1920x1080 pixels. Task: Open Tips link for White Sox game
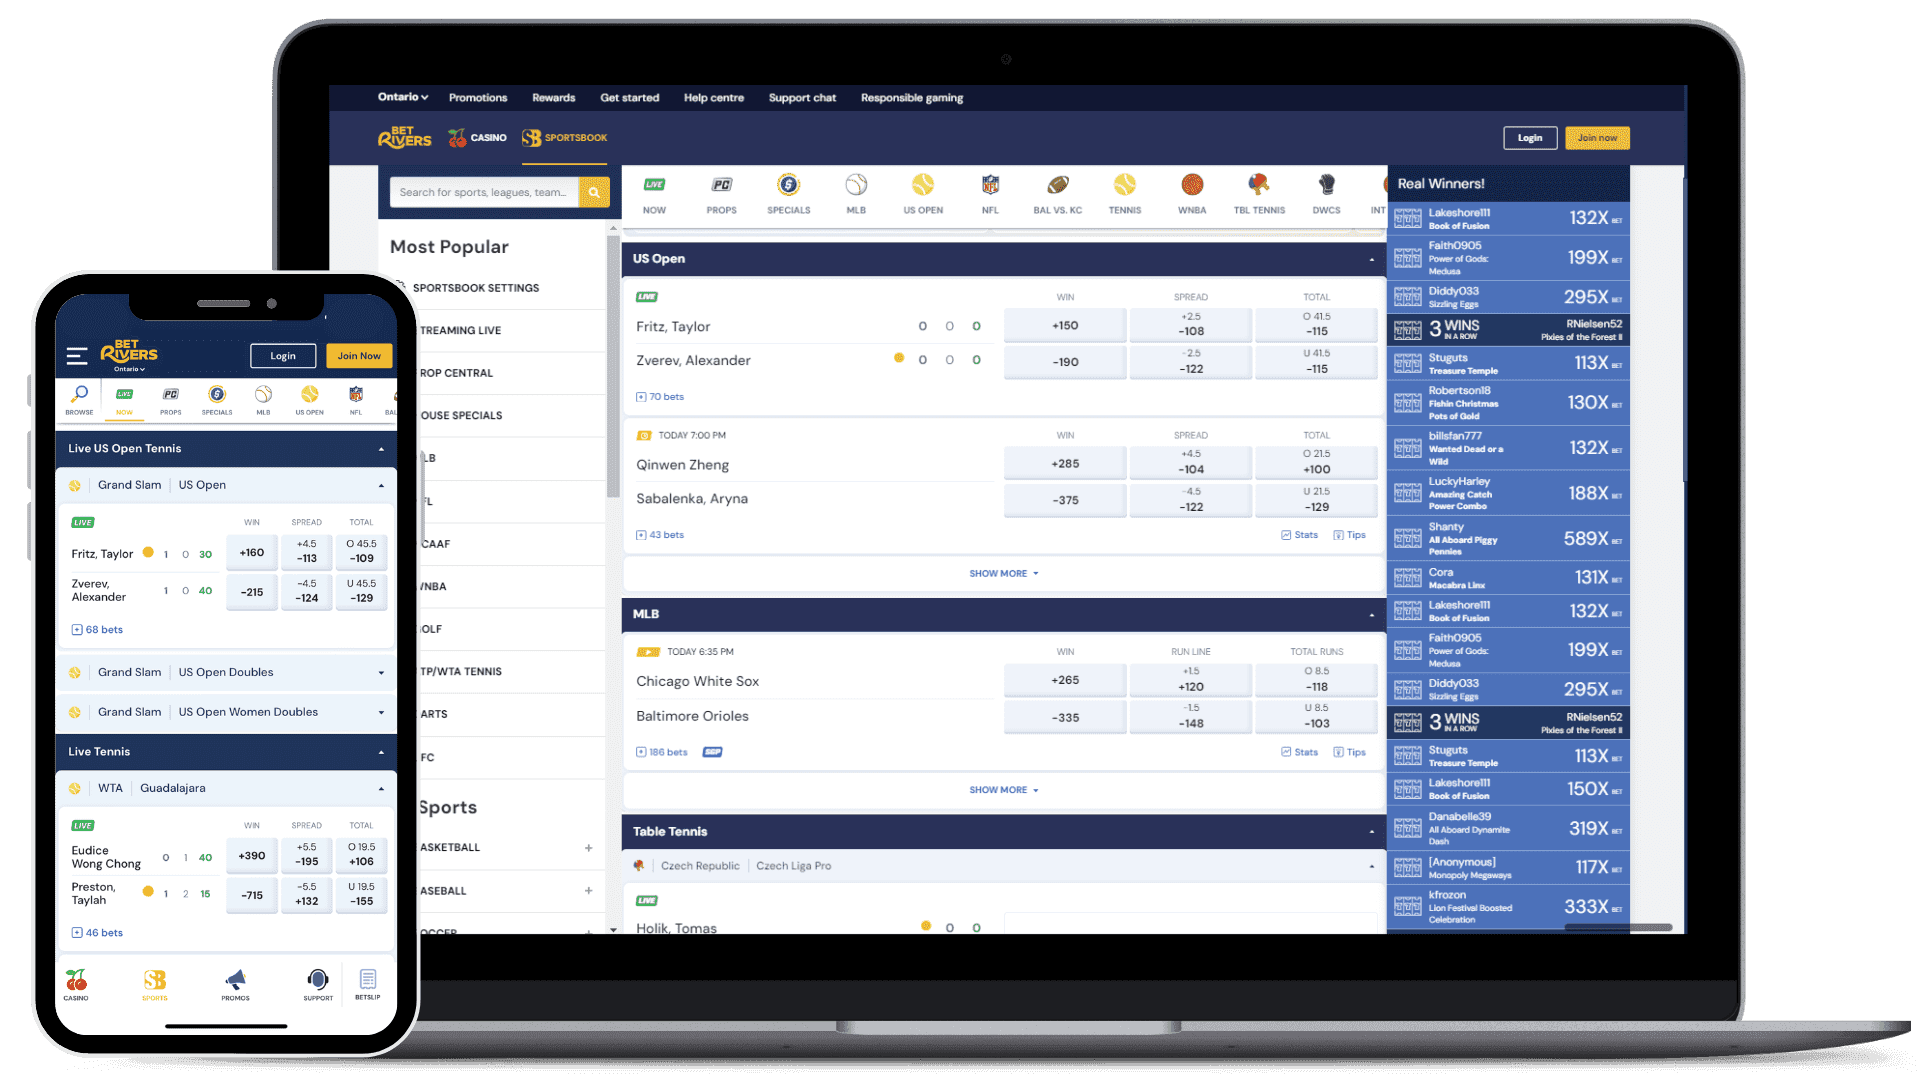click(x=1350, y=752)
